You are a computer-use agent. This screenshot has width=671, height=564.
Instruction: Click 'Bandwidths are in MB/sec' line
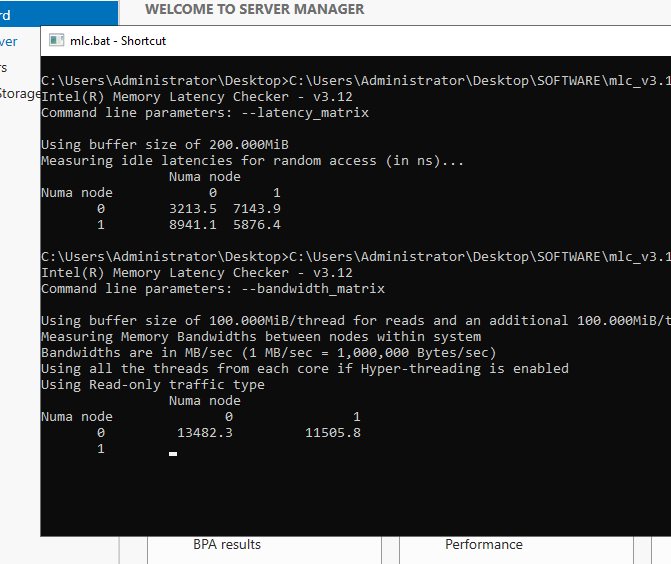click(269, 353)
